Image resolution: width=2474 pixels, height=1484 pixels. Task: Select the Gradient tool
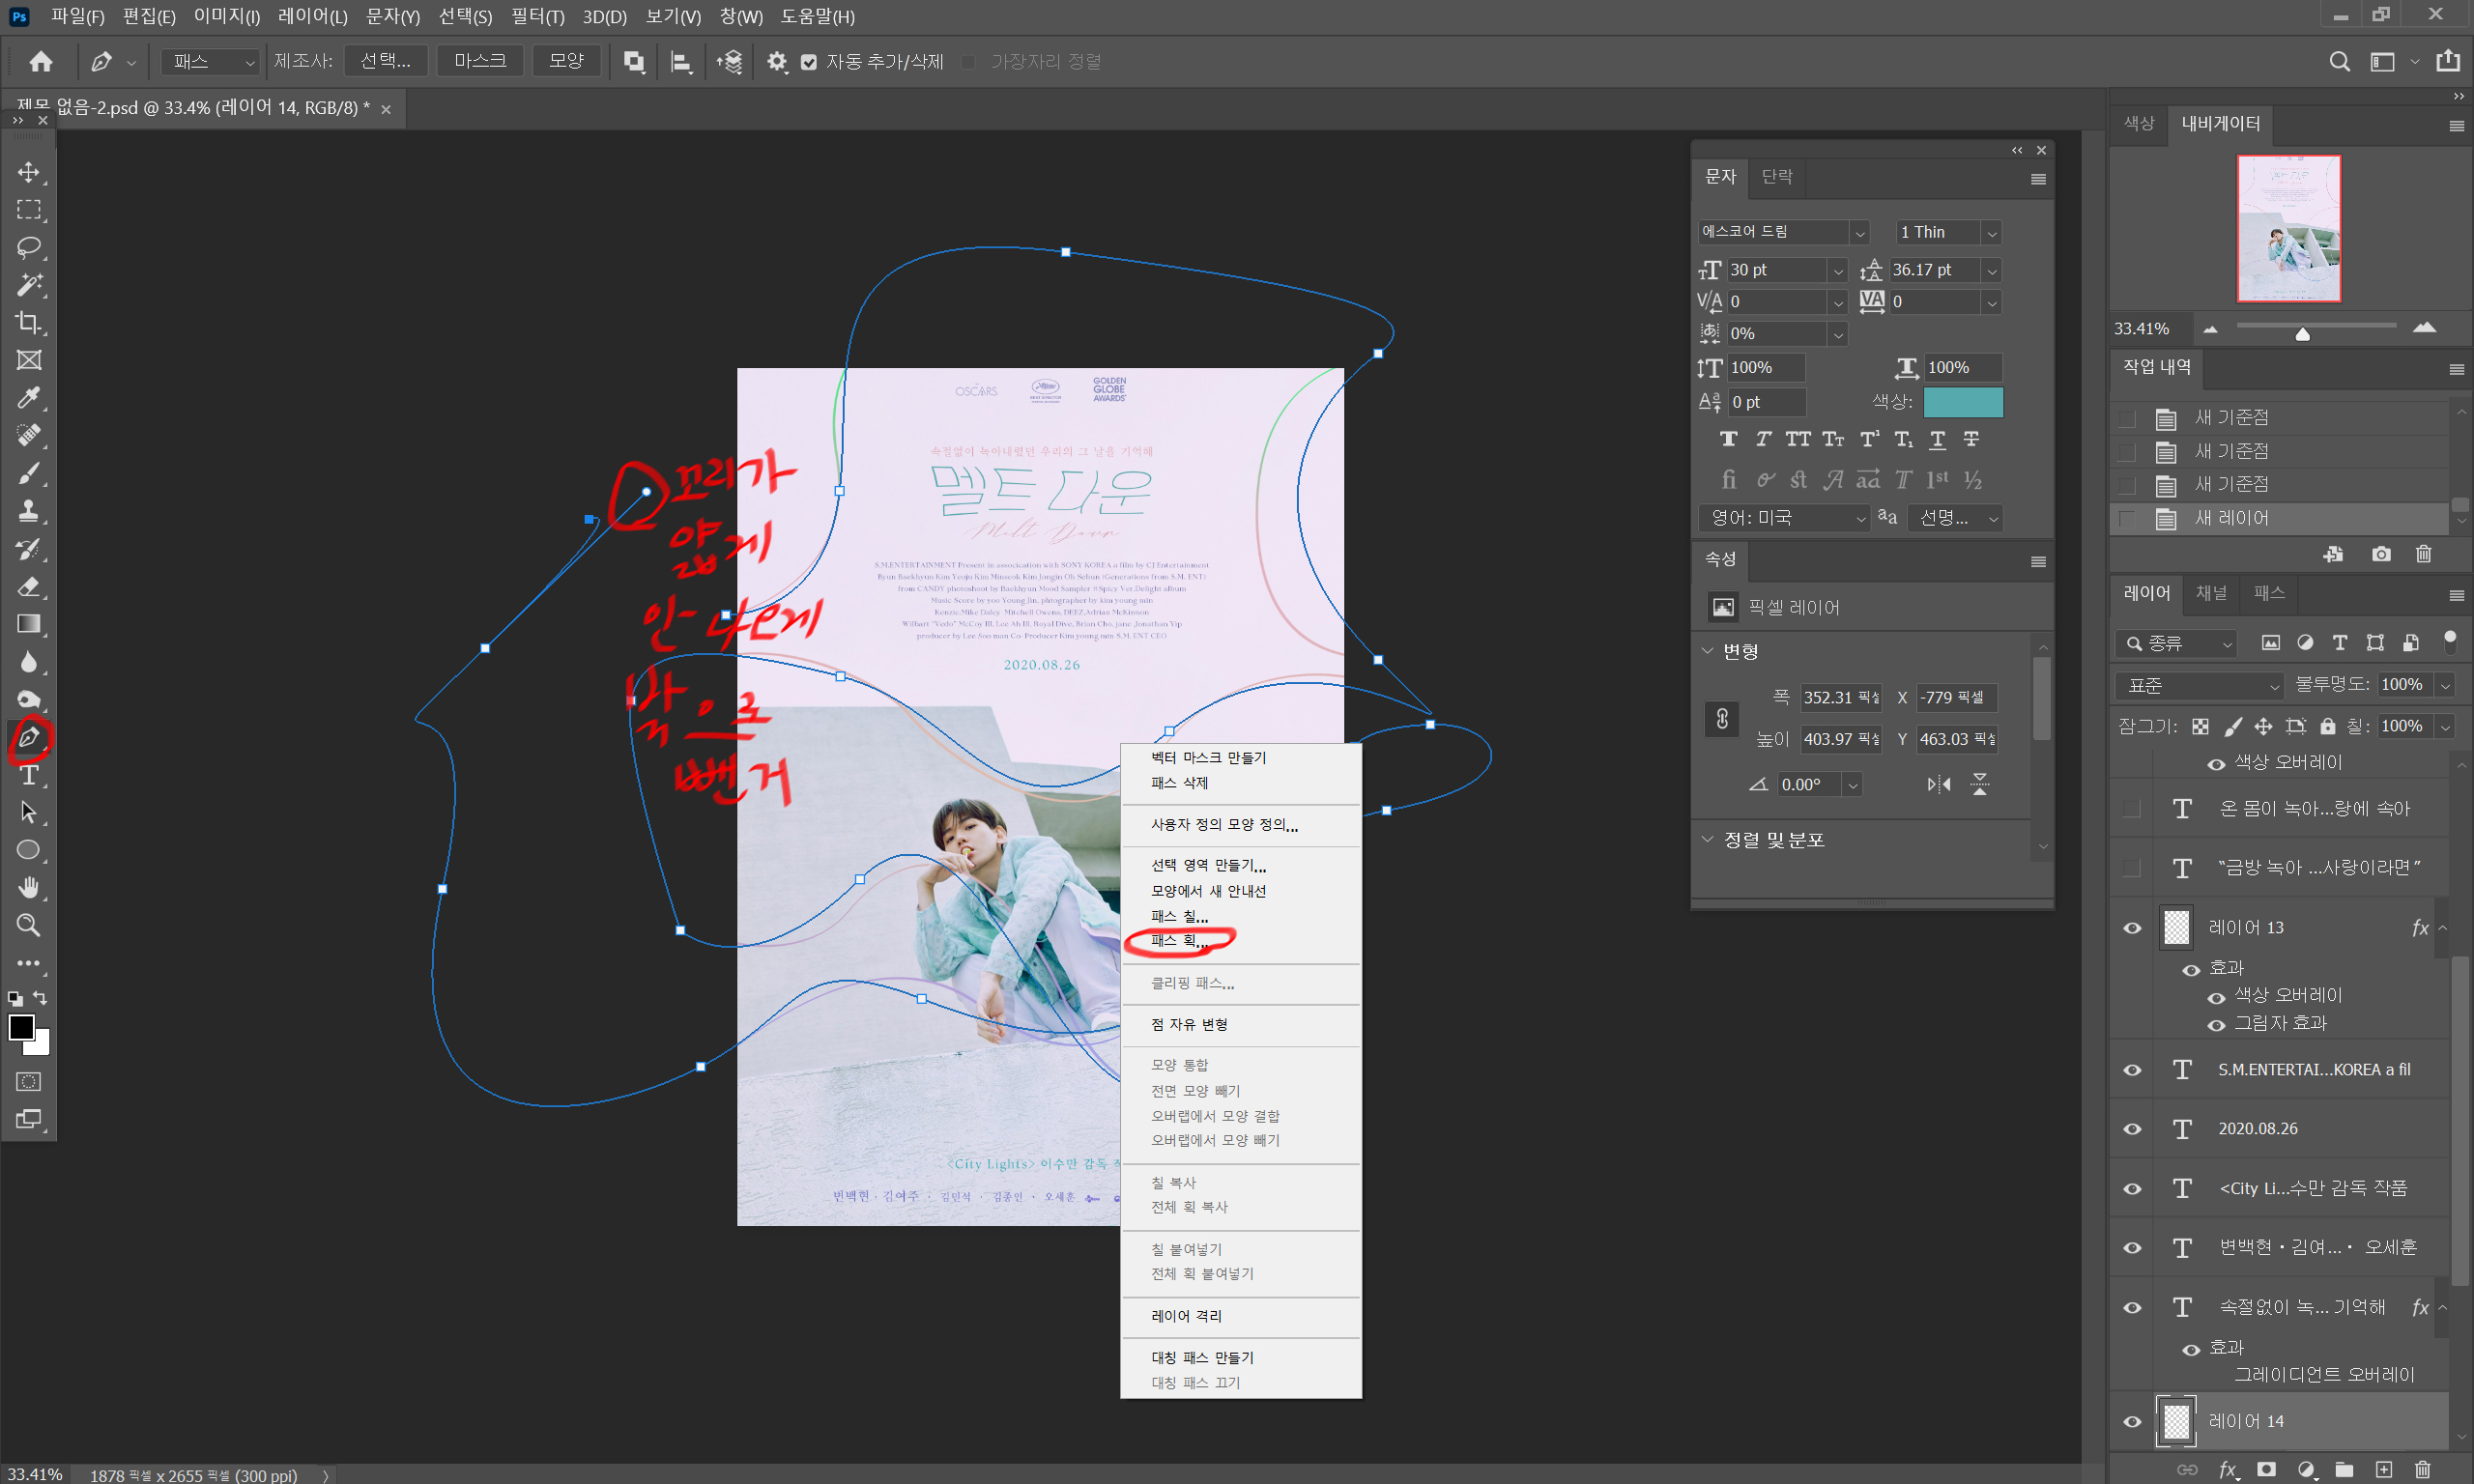[x=29, y=624]
